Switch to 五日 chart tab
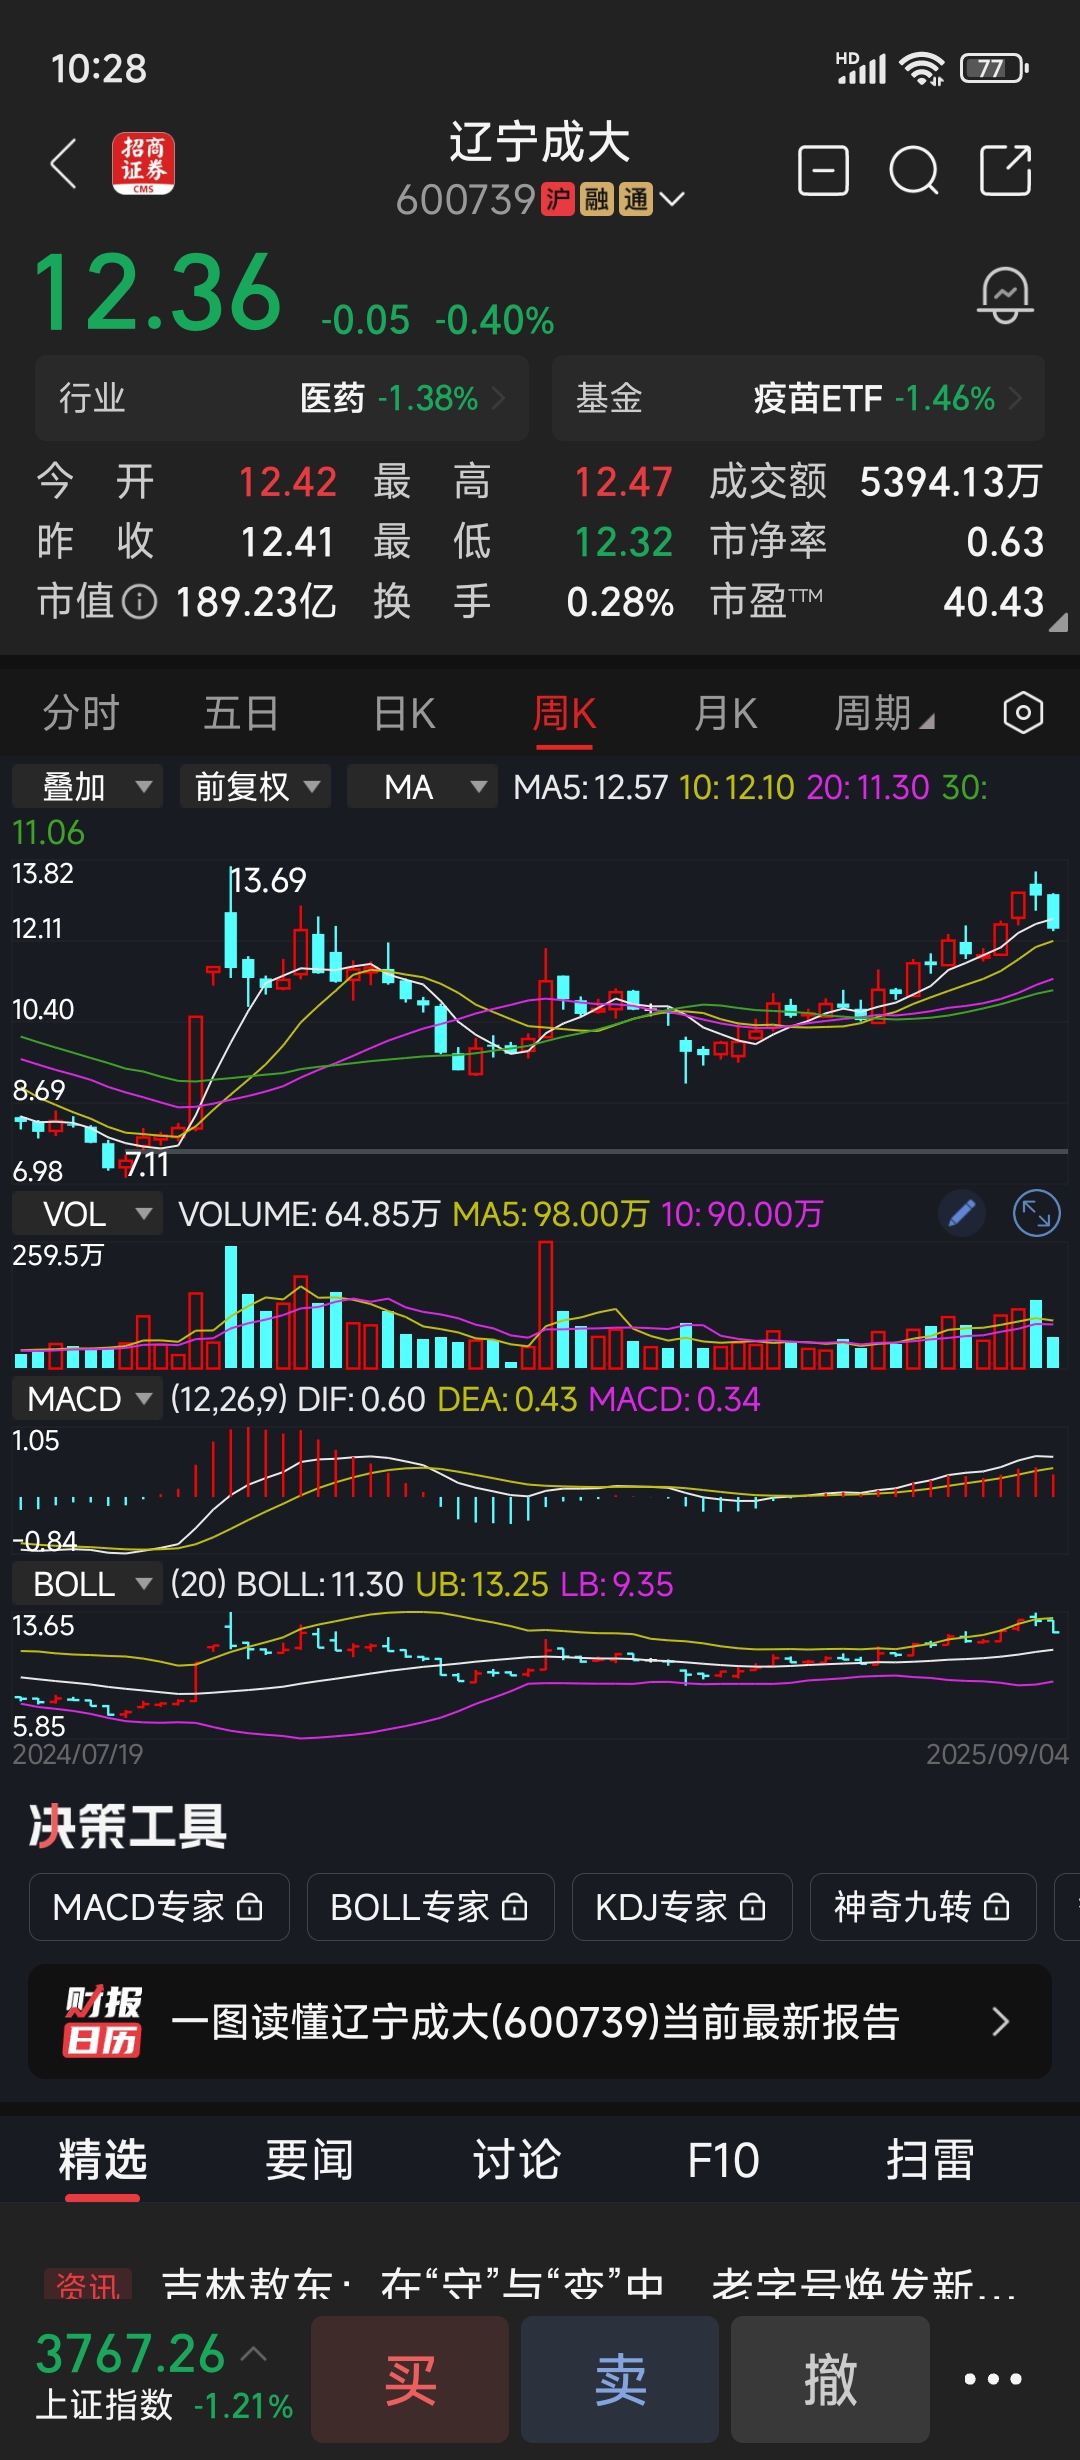This screenshot has width=1080, height=2460. coord(241,713)
